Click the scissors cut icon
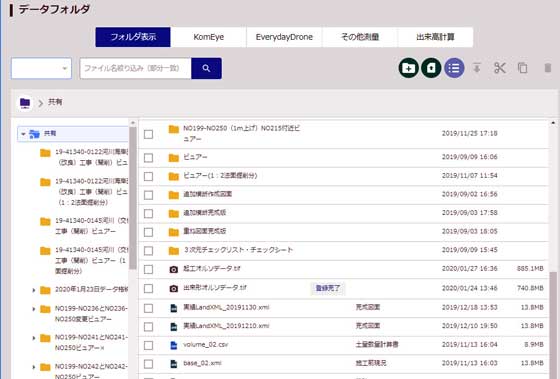The image size is (560, 379). tap(500, 68)
